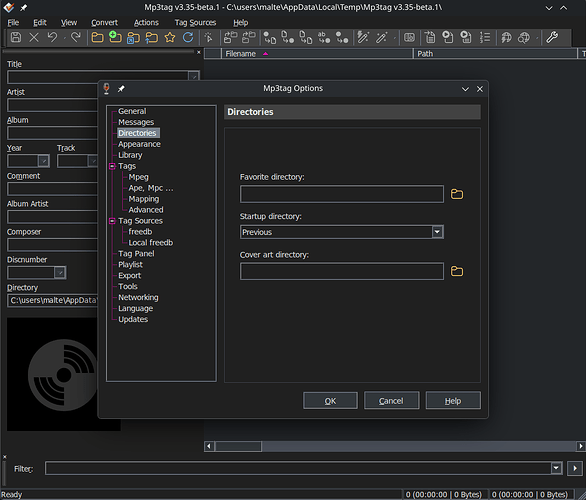
Task: Open the View menu
Action: coord(69,23)
